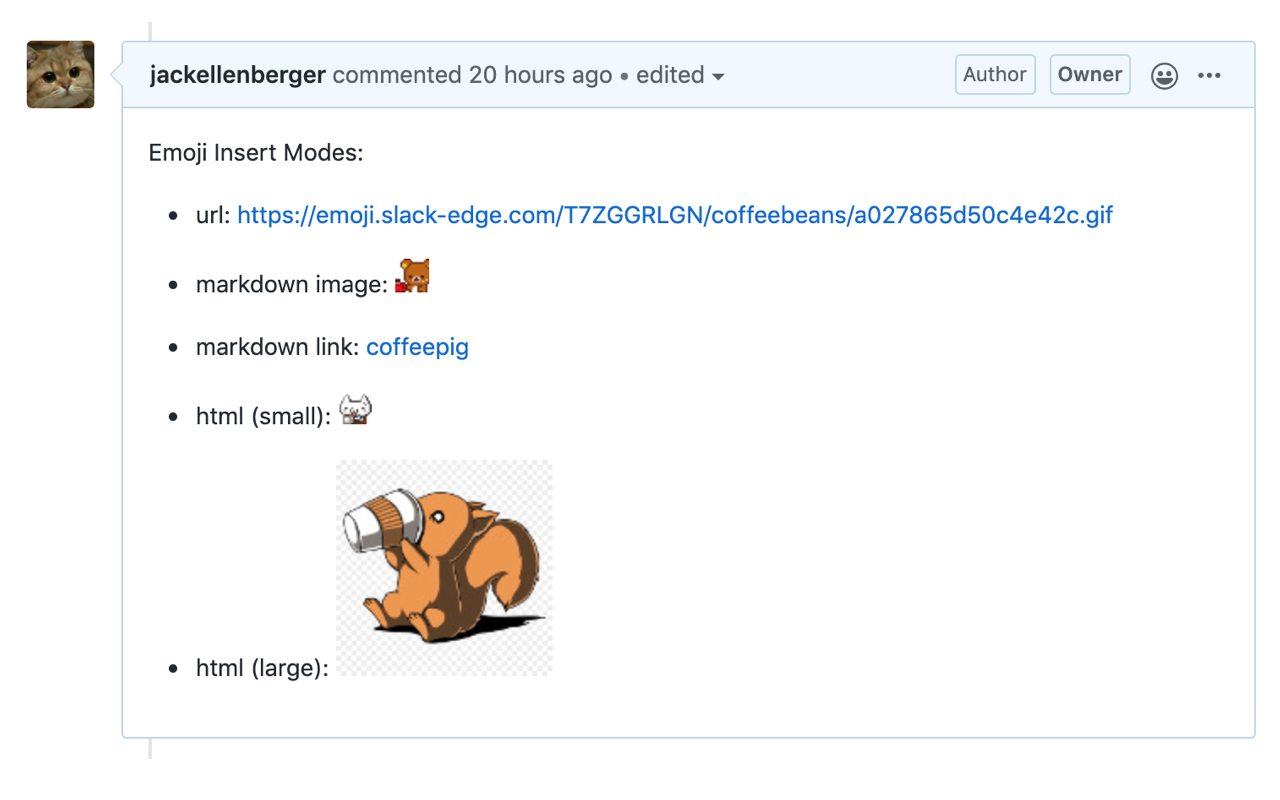Select the Emoji Insert Modes heading text
The height and width of the screenshot is (800, 1280).
click(256, 152)
